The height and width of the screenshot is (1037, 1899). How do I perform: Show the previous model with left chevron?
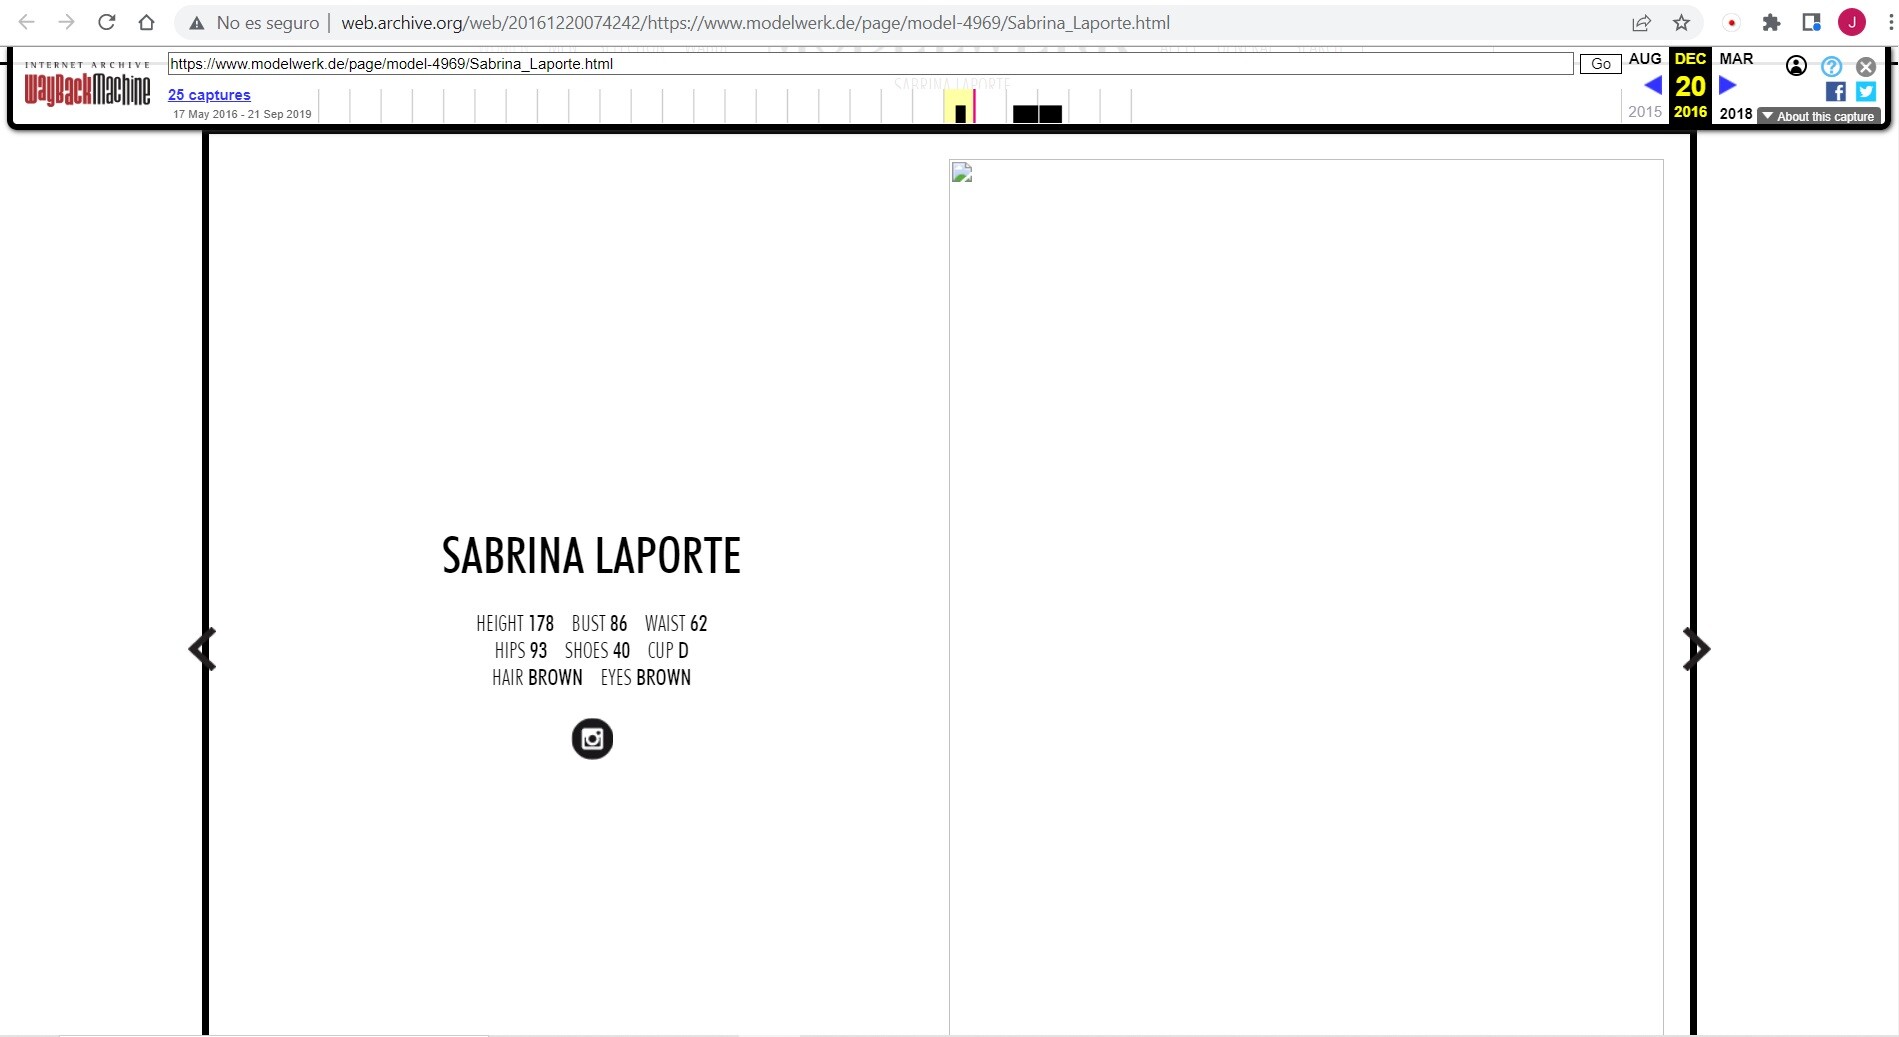(x=201, y=649)
